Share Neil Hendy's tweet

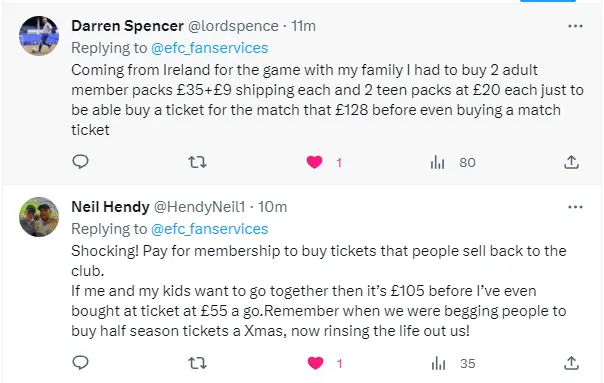pos(571,363)
